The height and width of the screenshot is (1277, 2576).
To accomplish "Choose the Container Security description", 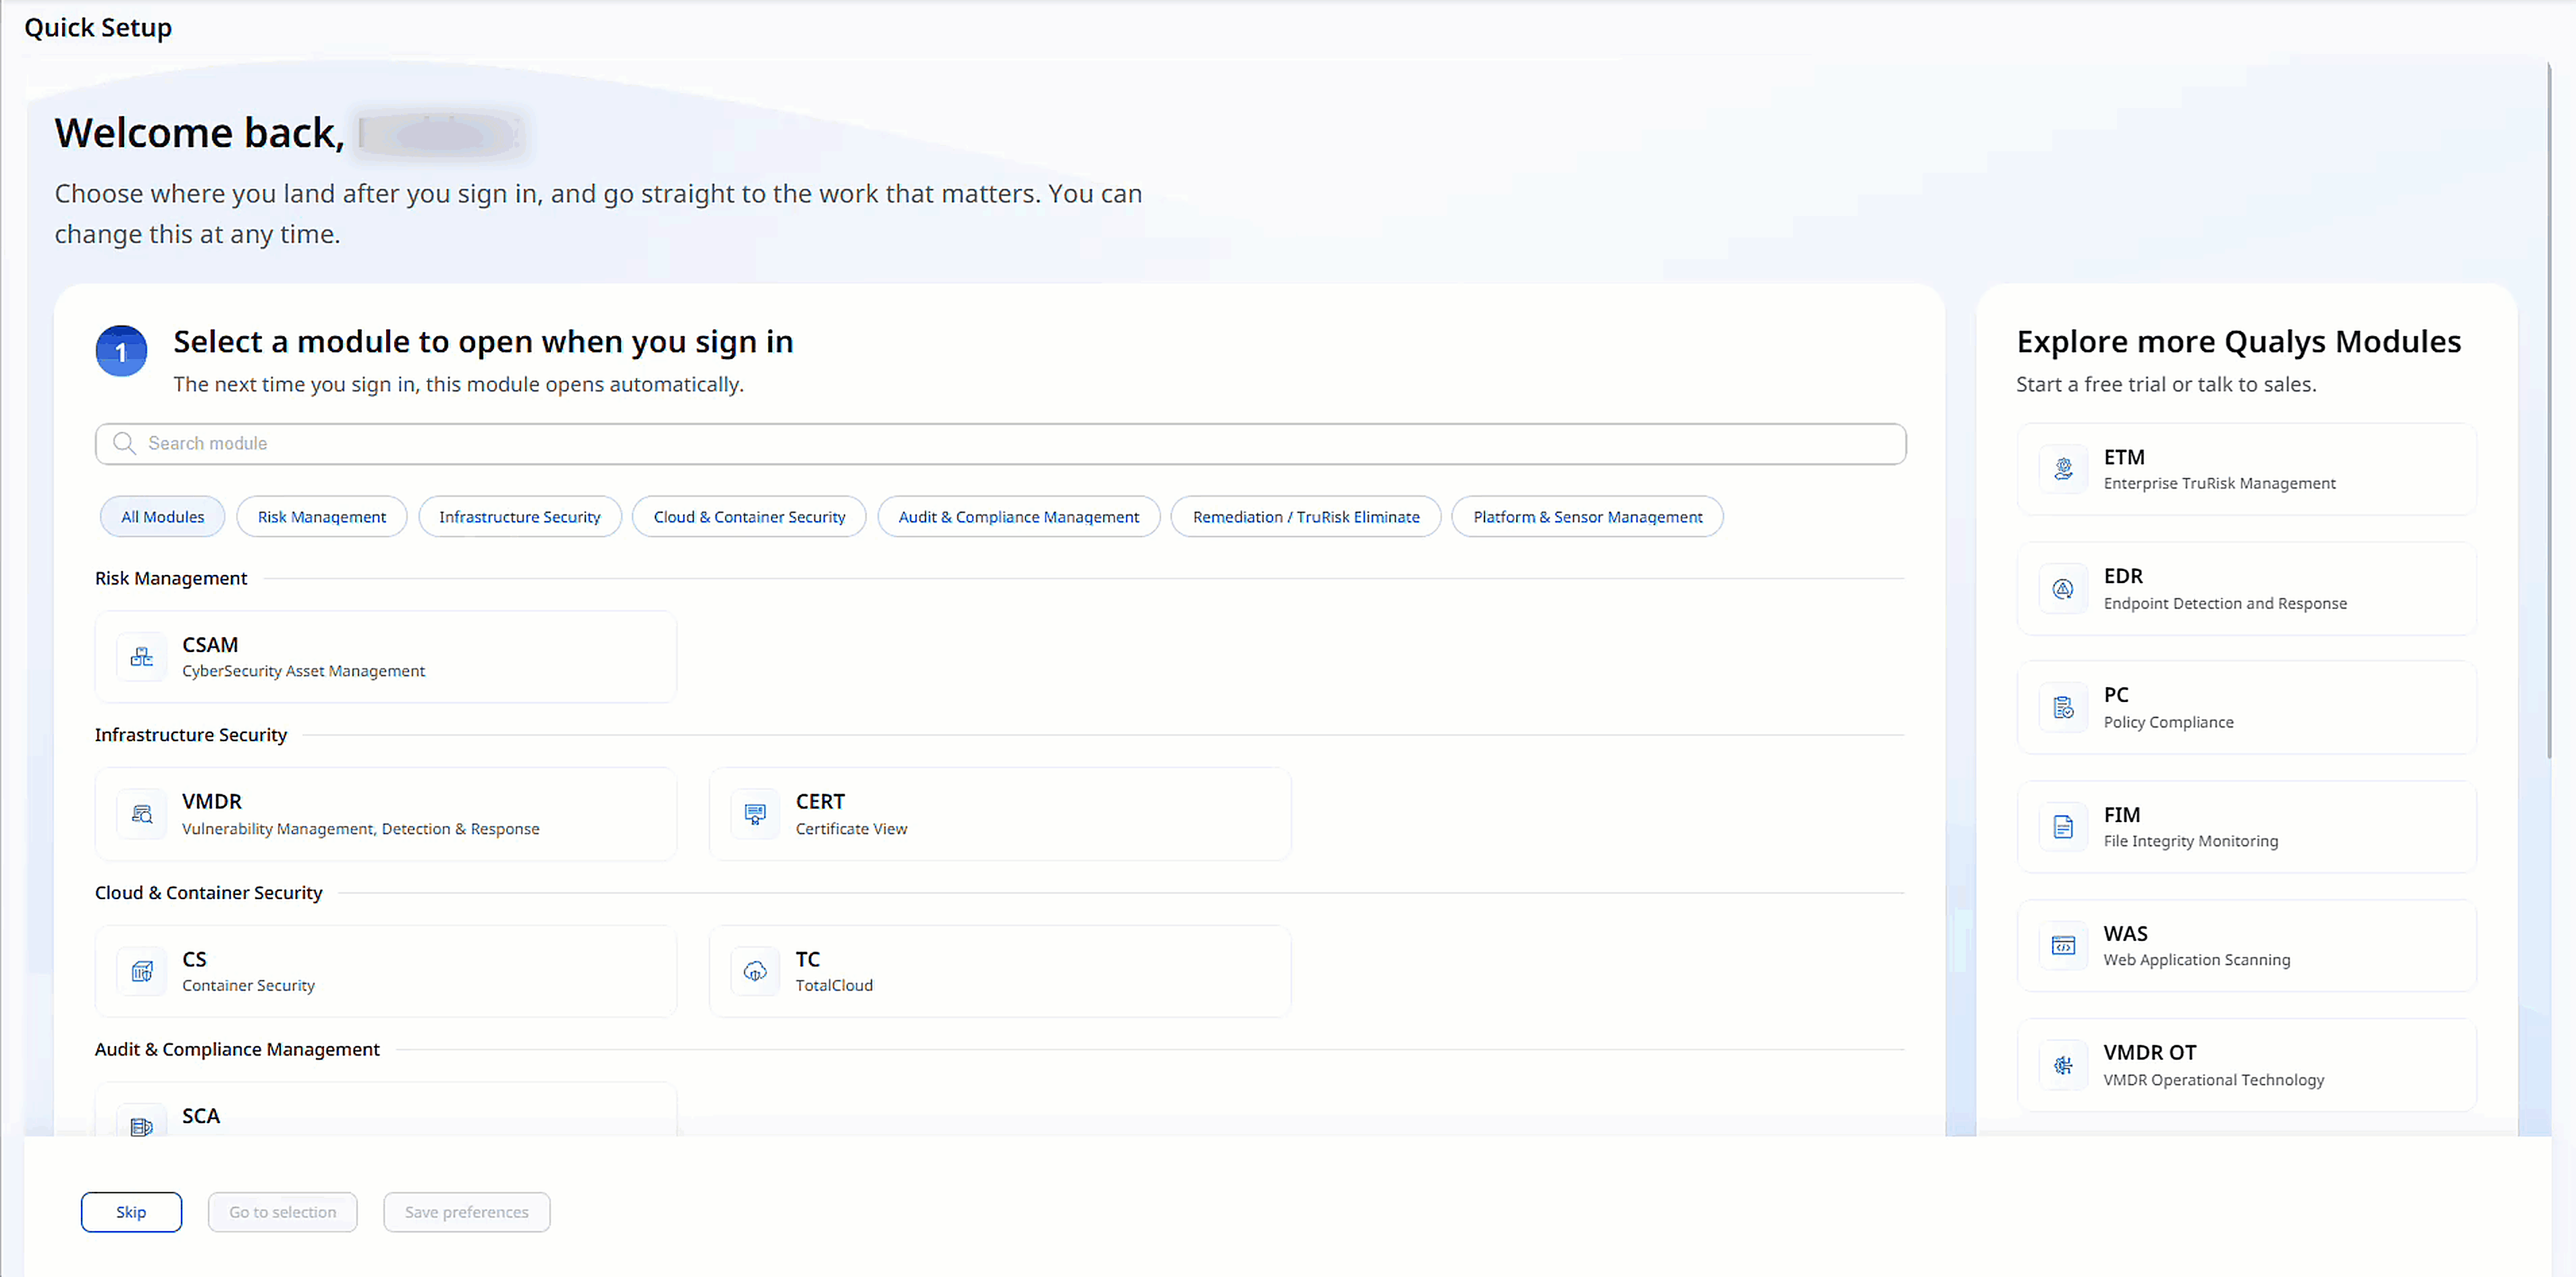I will click(248, 986).
